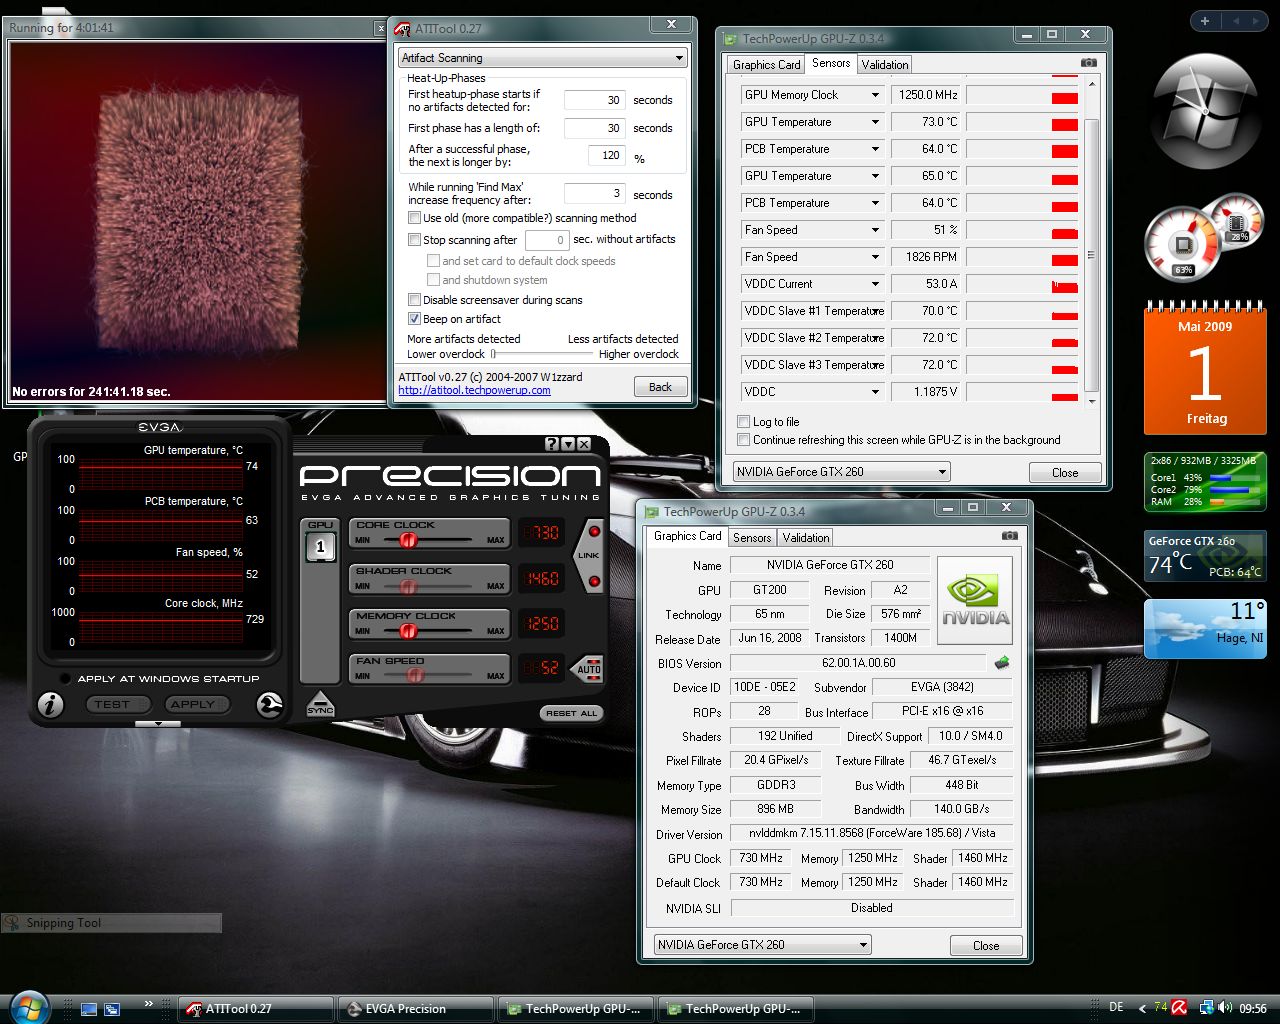Open the EVGA Precision info icon

(x=50, y=705)
